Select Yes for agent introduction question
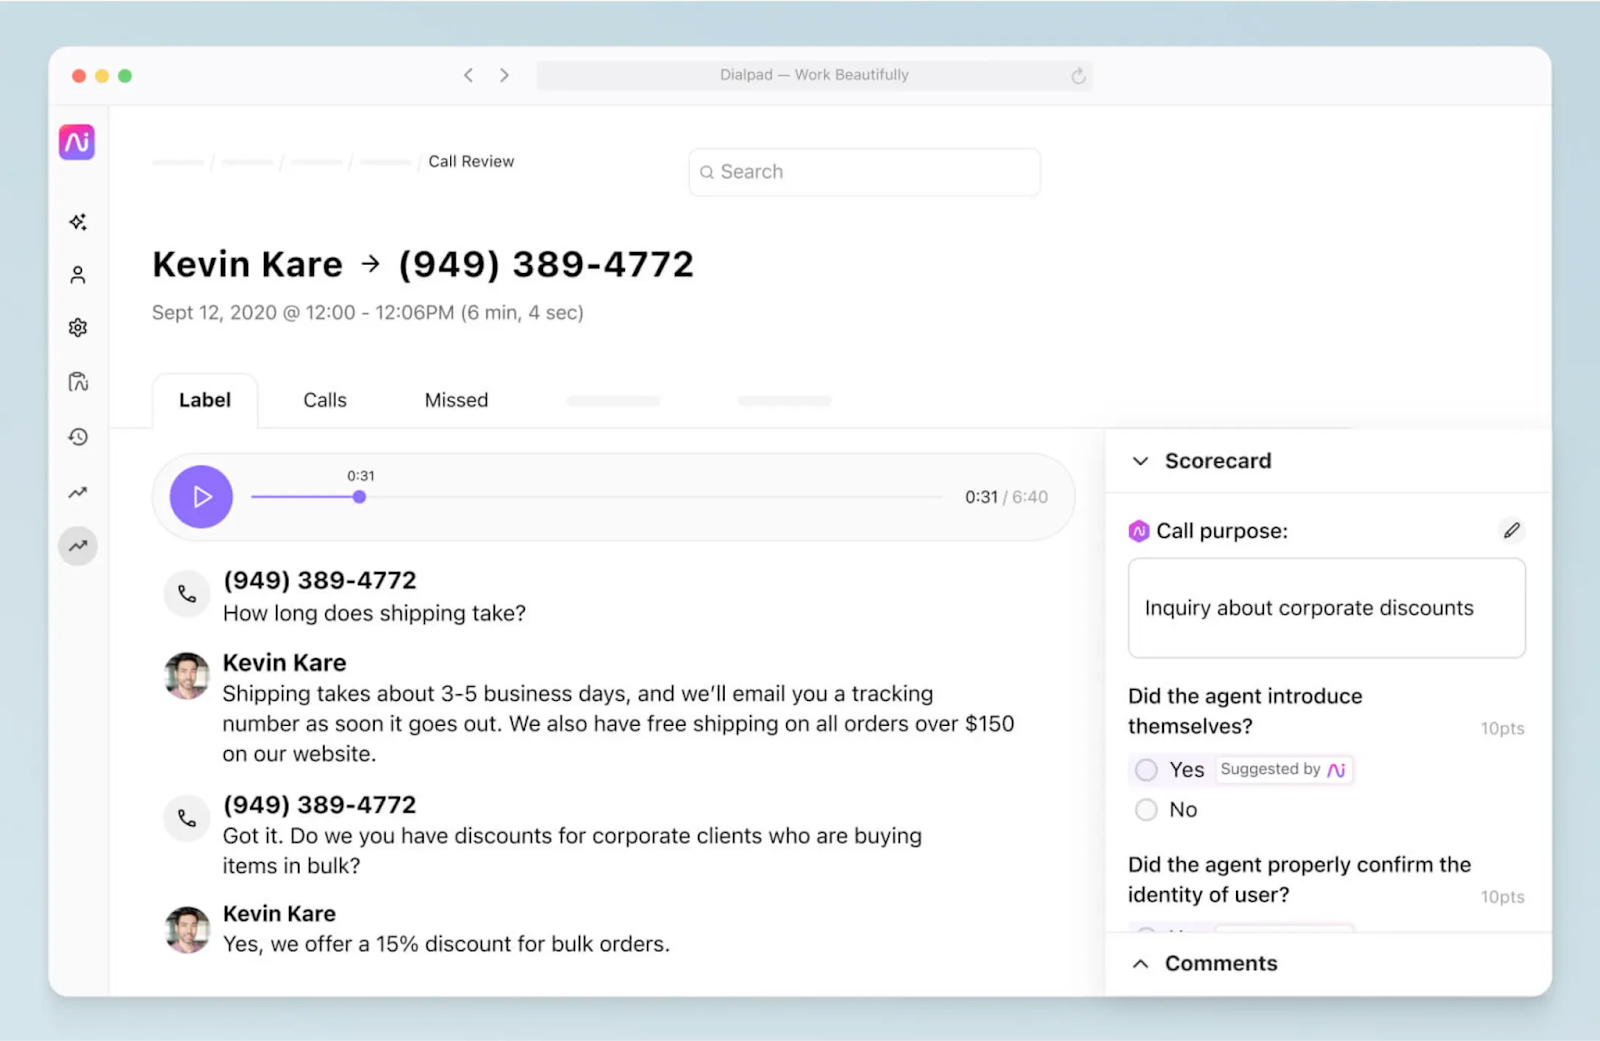The image size is (1600, 1041). 1146,769
